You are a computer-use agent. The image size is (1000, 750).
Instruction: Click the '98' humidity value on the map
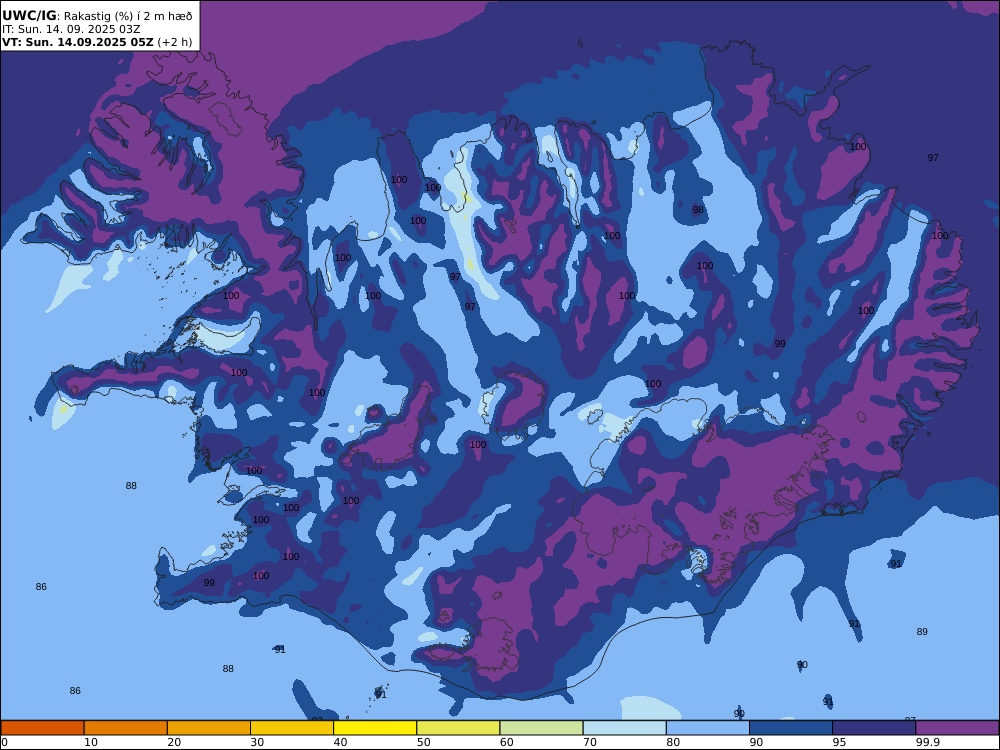(x=698, y=210)
